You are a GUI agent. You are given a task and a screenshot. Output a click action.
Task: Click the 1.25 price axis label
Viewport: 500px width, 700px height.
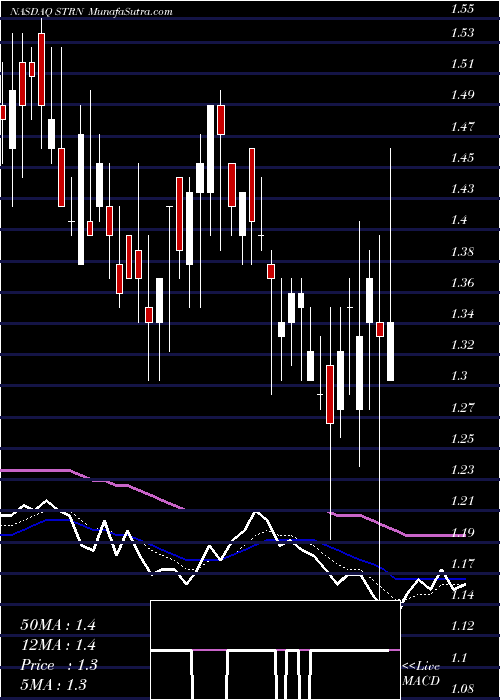coord(462,438)
